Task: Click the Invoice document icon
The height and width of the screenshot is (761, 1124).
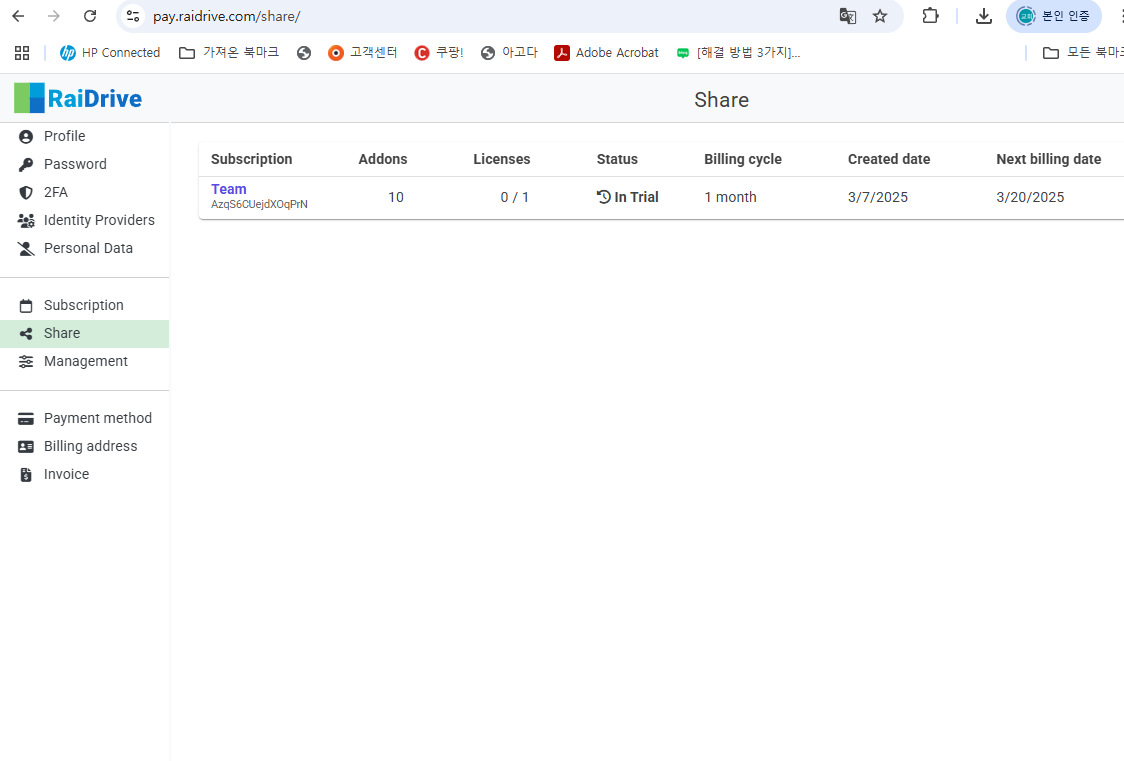Action: (26, 474)
